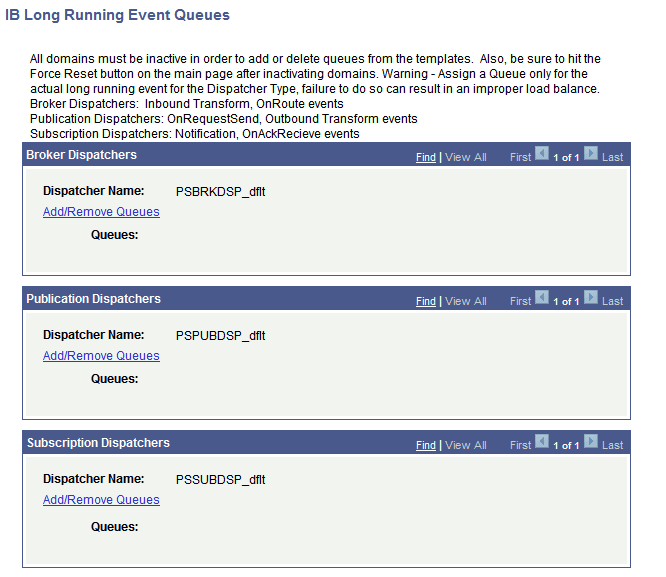This screenshot has width=666, height=577.
Task: Click First in Subscription Dispatchers header
Action: click(x=520, y=445)
